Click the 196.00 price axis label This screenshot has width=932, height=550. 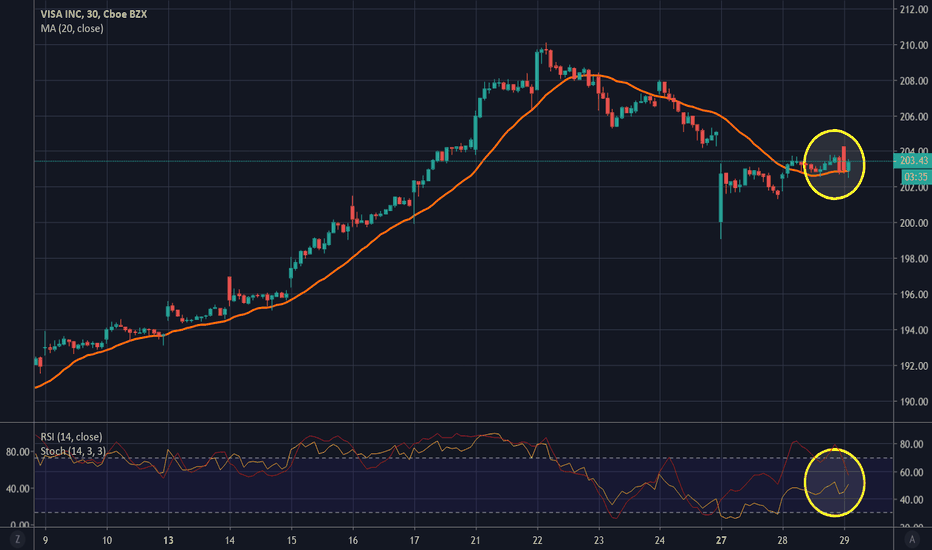tap(914, 294)
